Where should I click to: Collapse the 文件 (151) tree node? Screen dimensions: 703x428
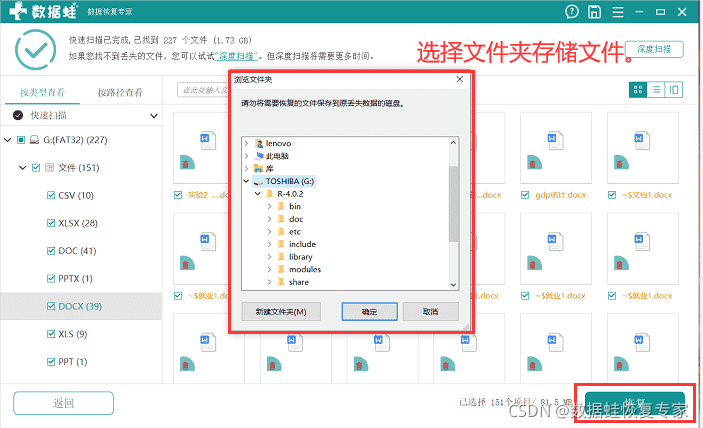pyautogui.click(x=22, y=168)
